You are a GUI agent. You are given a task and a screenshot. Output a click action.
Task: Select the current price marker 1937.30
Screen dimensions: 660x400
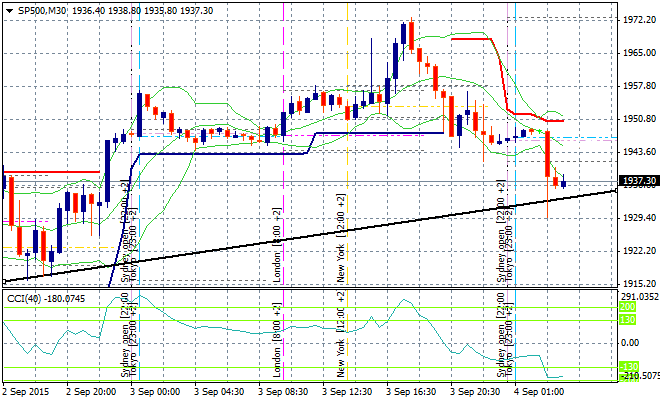pos(637,181)
